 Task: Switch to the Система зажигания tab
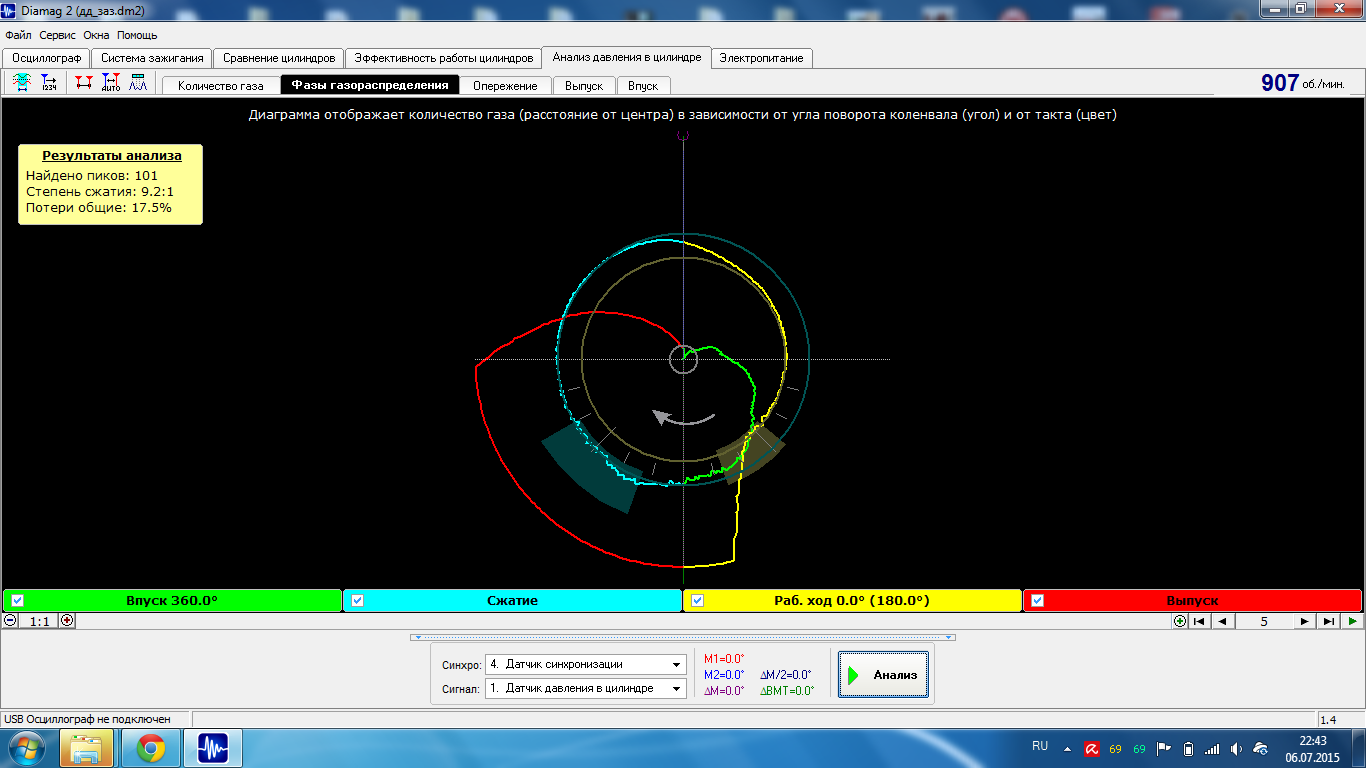(152, 58)
